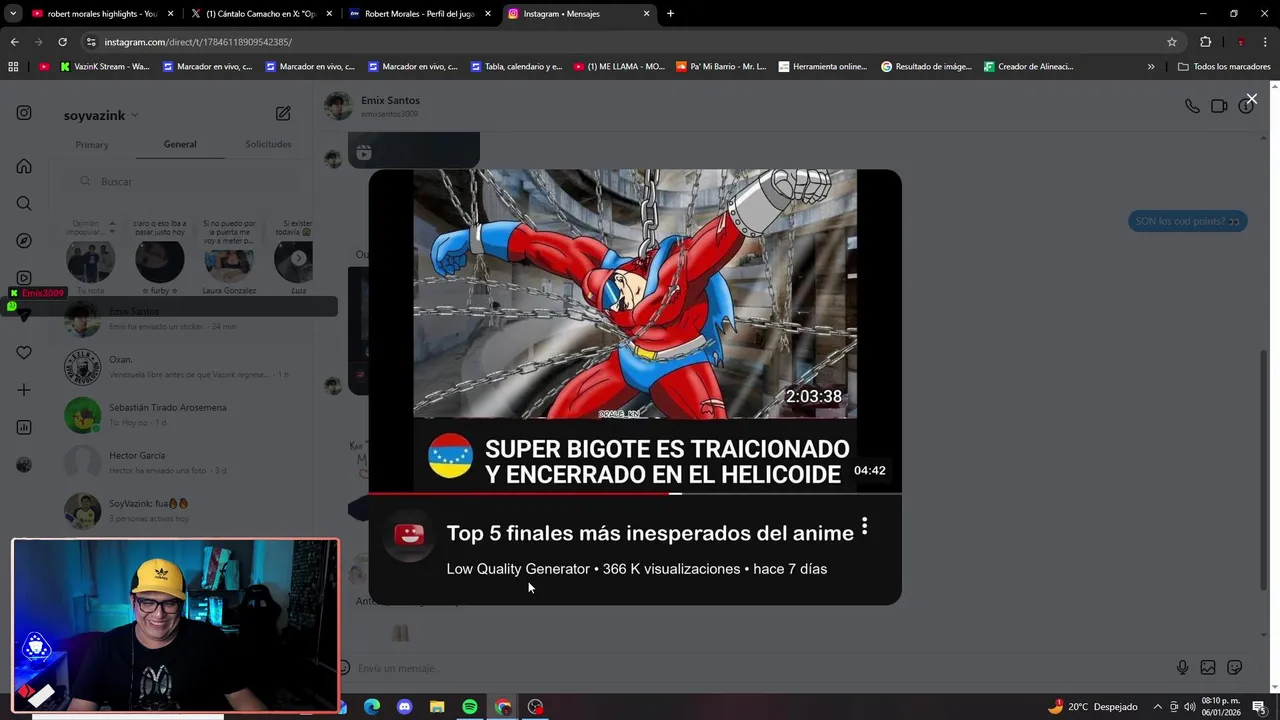Screen dimensions: 1280x720
Task: Open Instagram Search from sidebar
Action: point(24,203)
